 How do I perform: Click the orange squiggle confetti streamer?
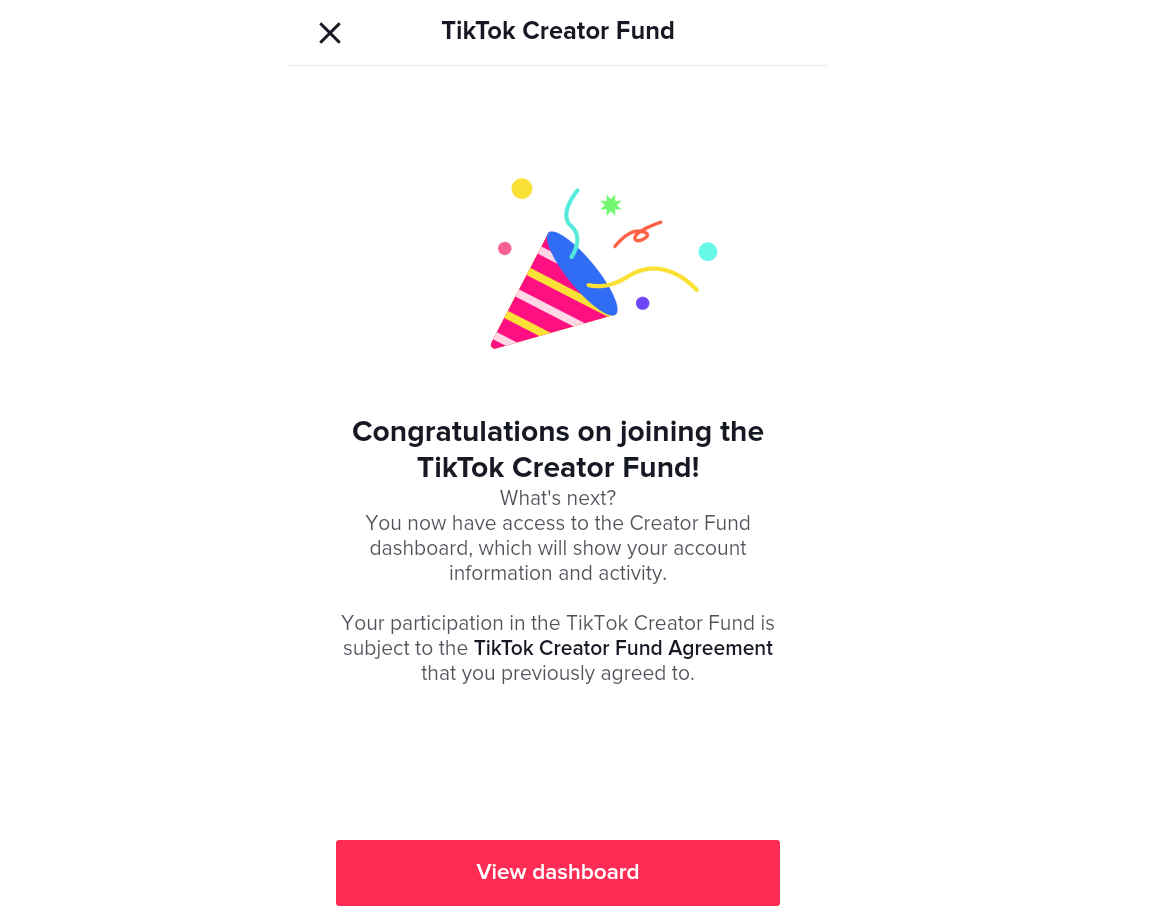tap(638, 233)
